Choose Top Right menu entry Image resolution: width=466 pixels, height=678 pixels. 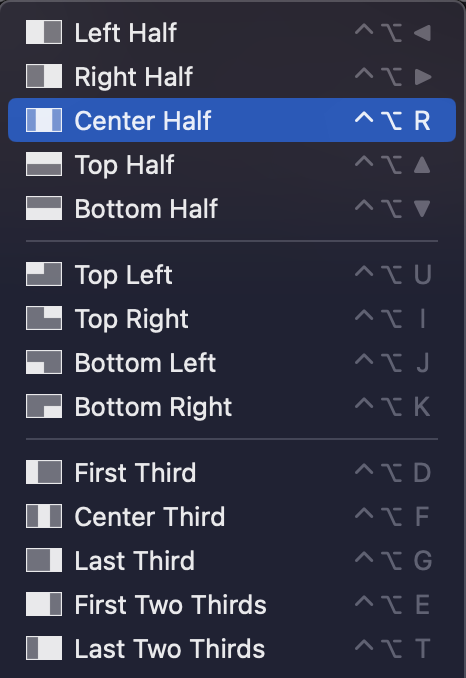pyautogui.click(x=232, y=318)
